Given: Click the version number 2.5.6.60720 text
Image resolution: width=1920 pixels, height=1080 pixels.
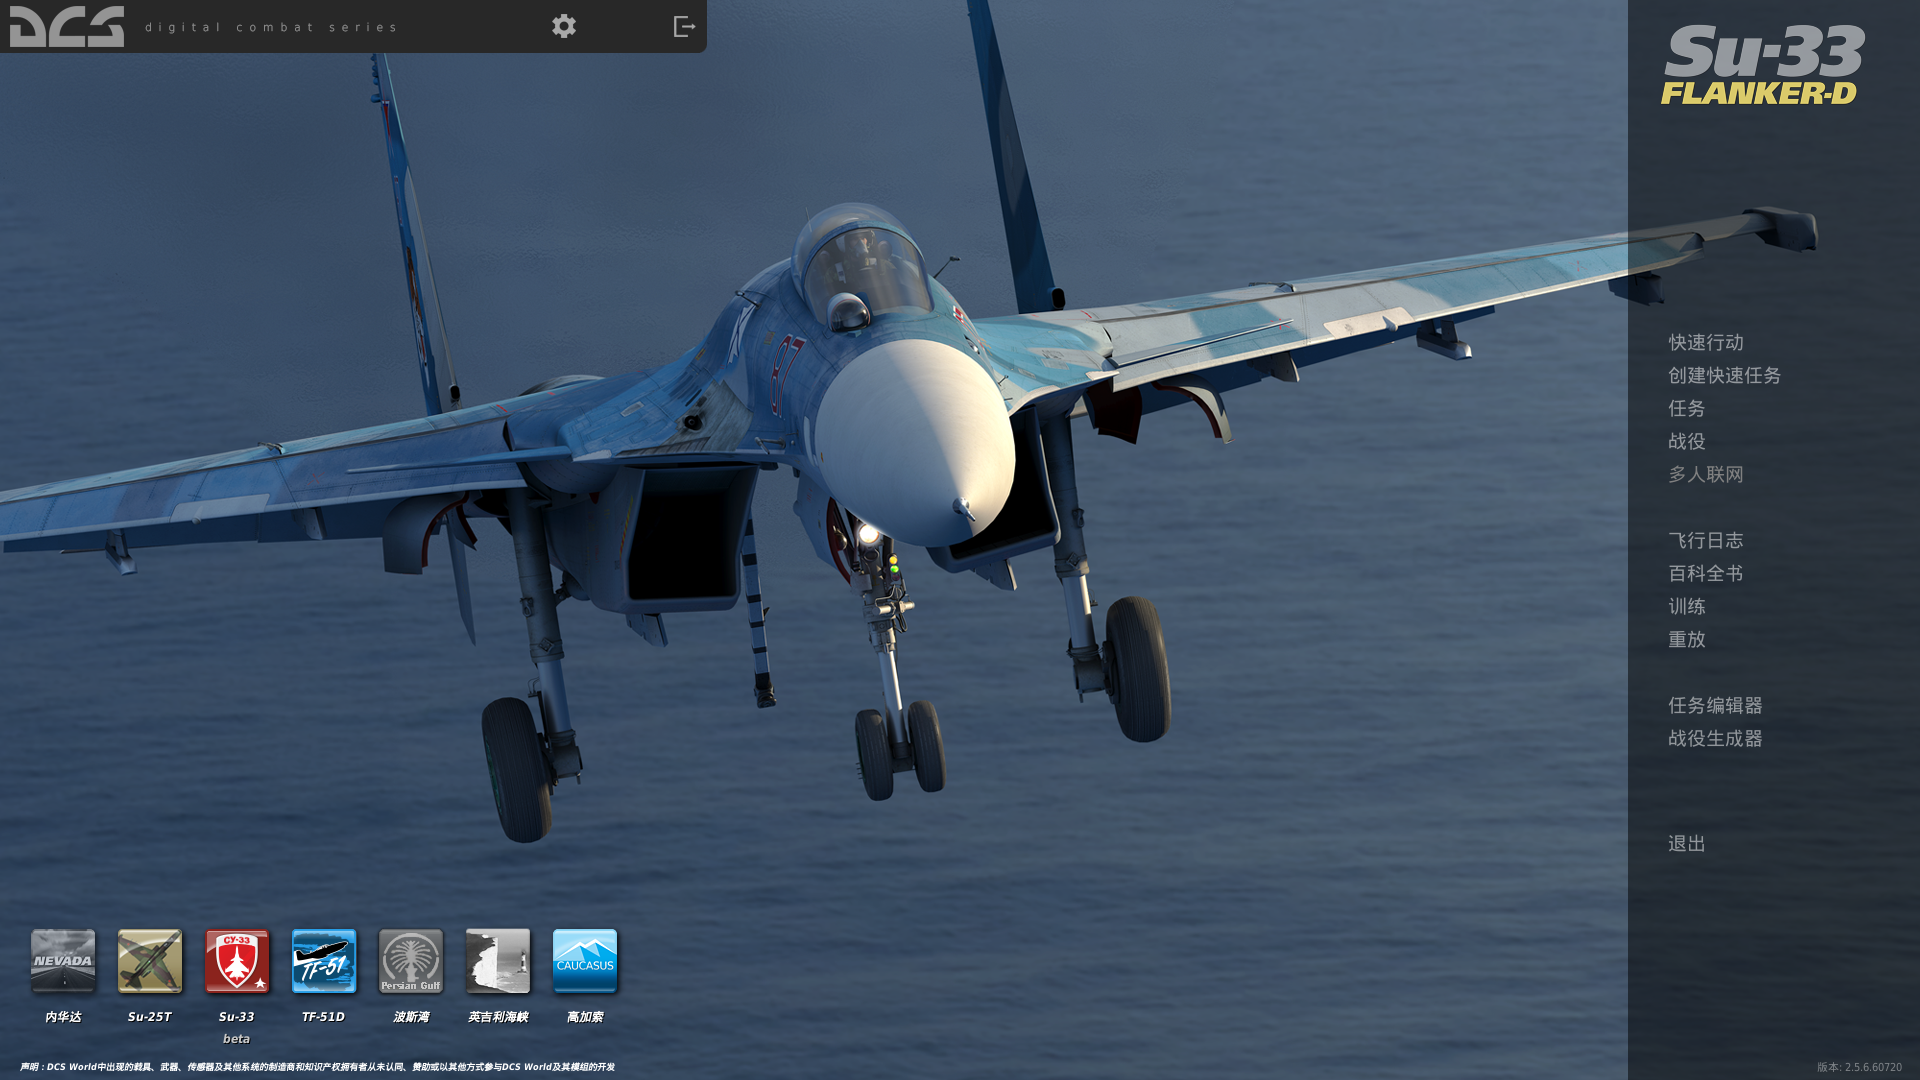Looking at the screenshot, I should pos(1873,1067).
